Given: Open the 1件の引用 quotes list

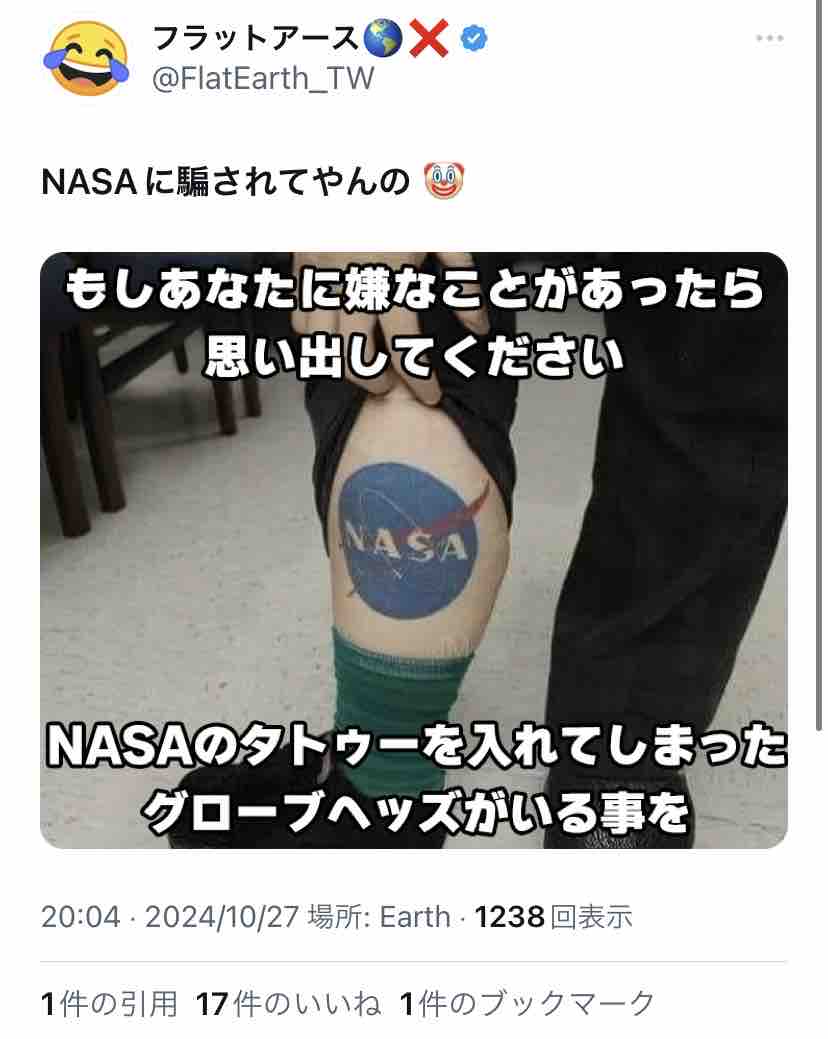Looking at the screenshot, I should (x=109, y=1004).
